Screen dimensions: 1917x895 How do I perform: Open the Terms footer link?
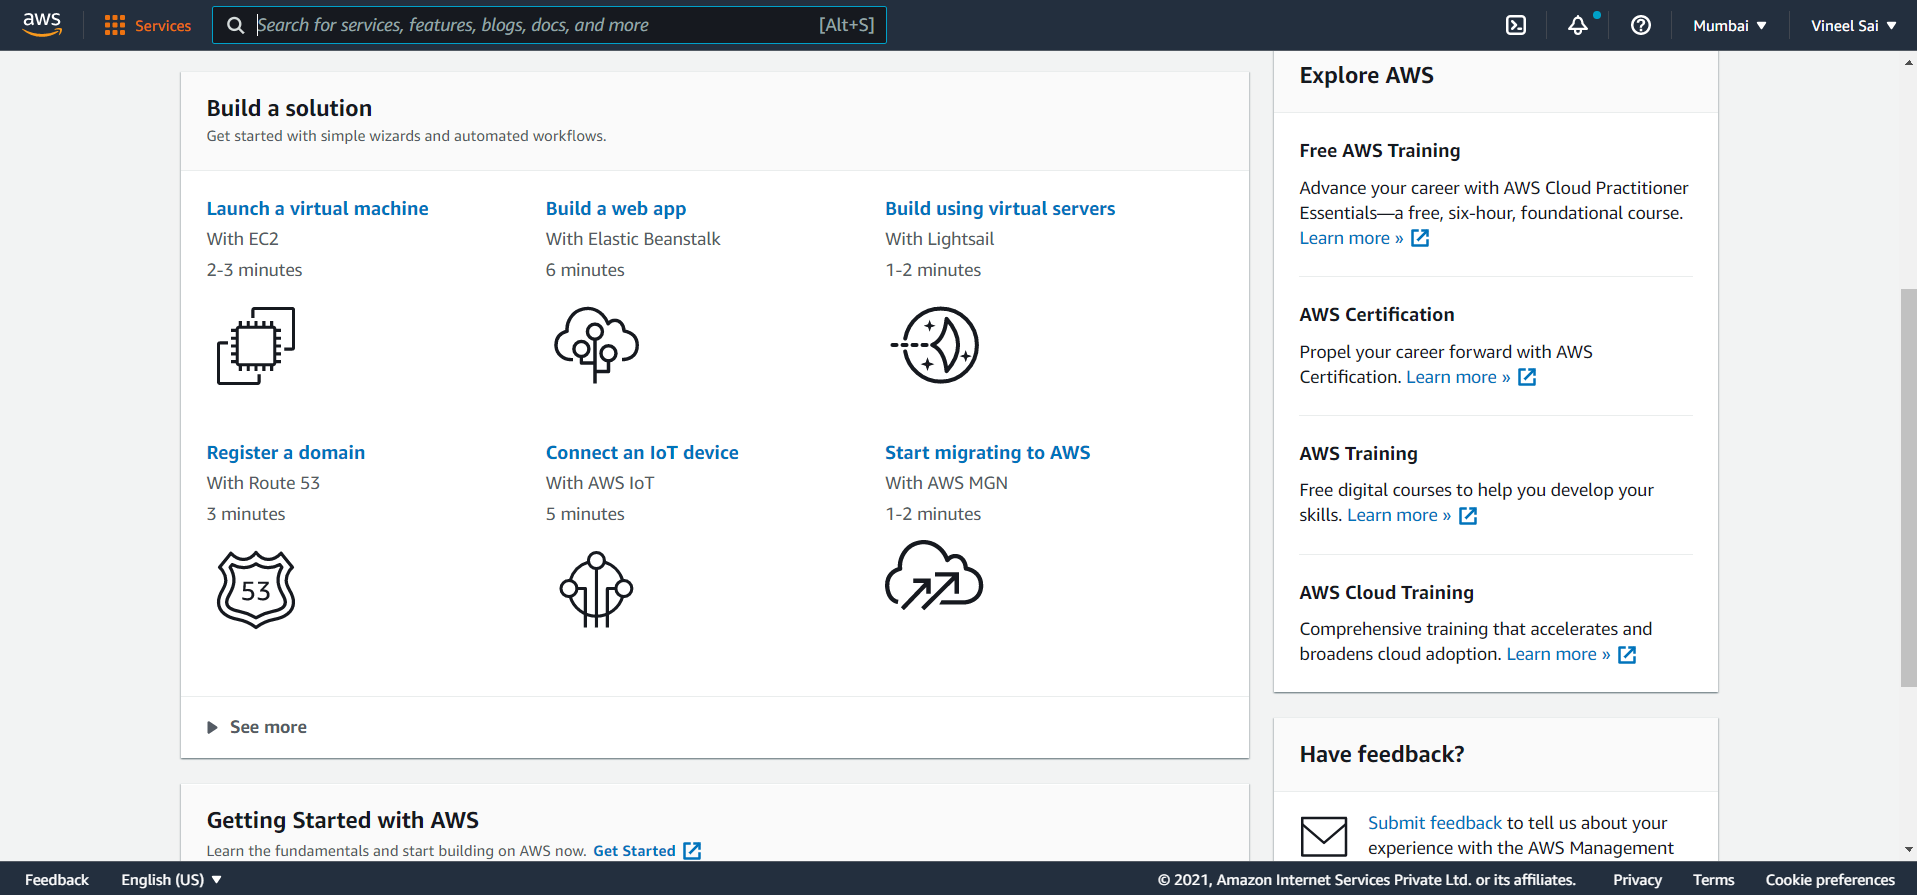point(1713,880)
